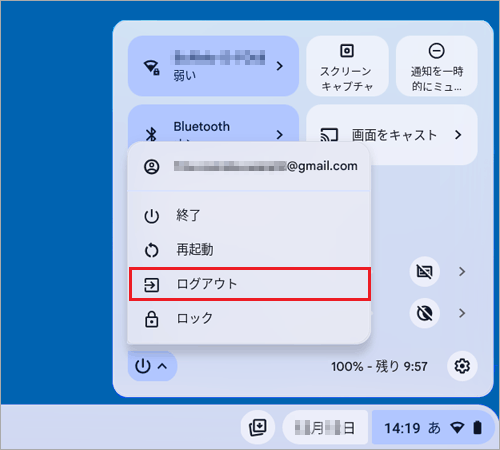Open Settings with the gear icon
500x450 pixels.
click(x=462, y=366)
